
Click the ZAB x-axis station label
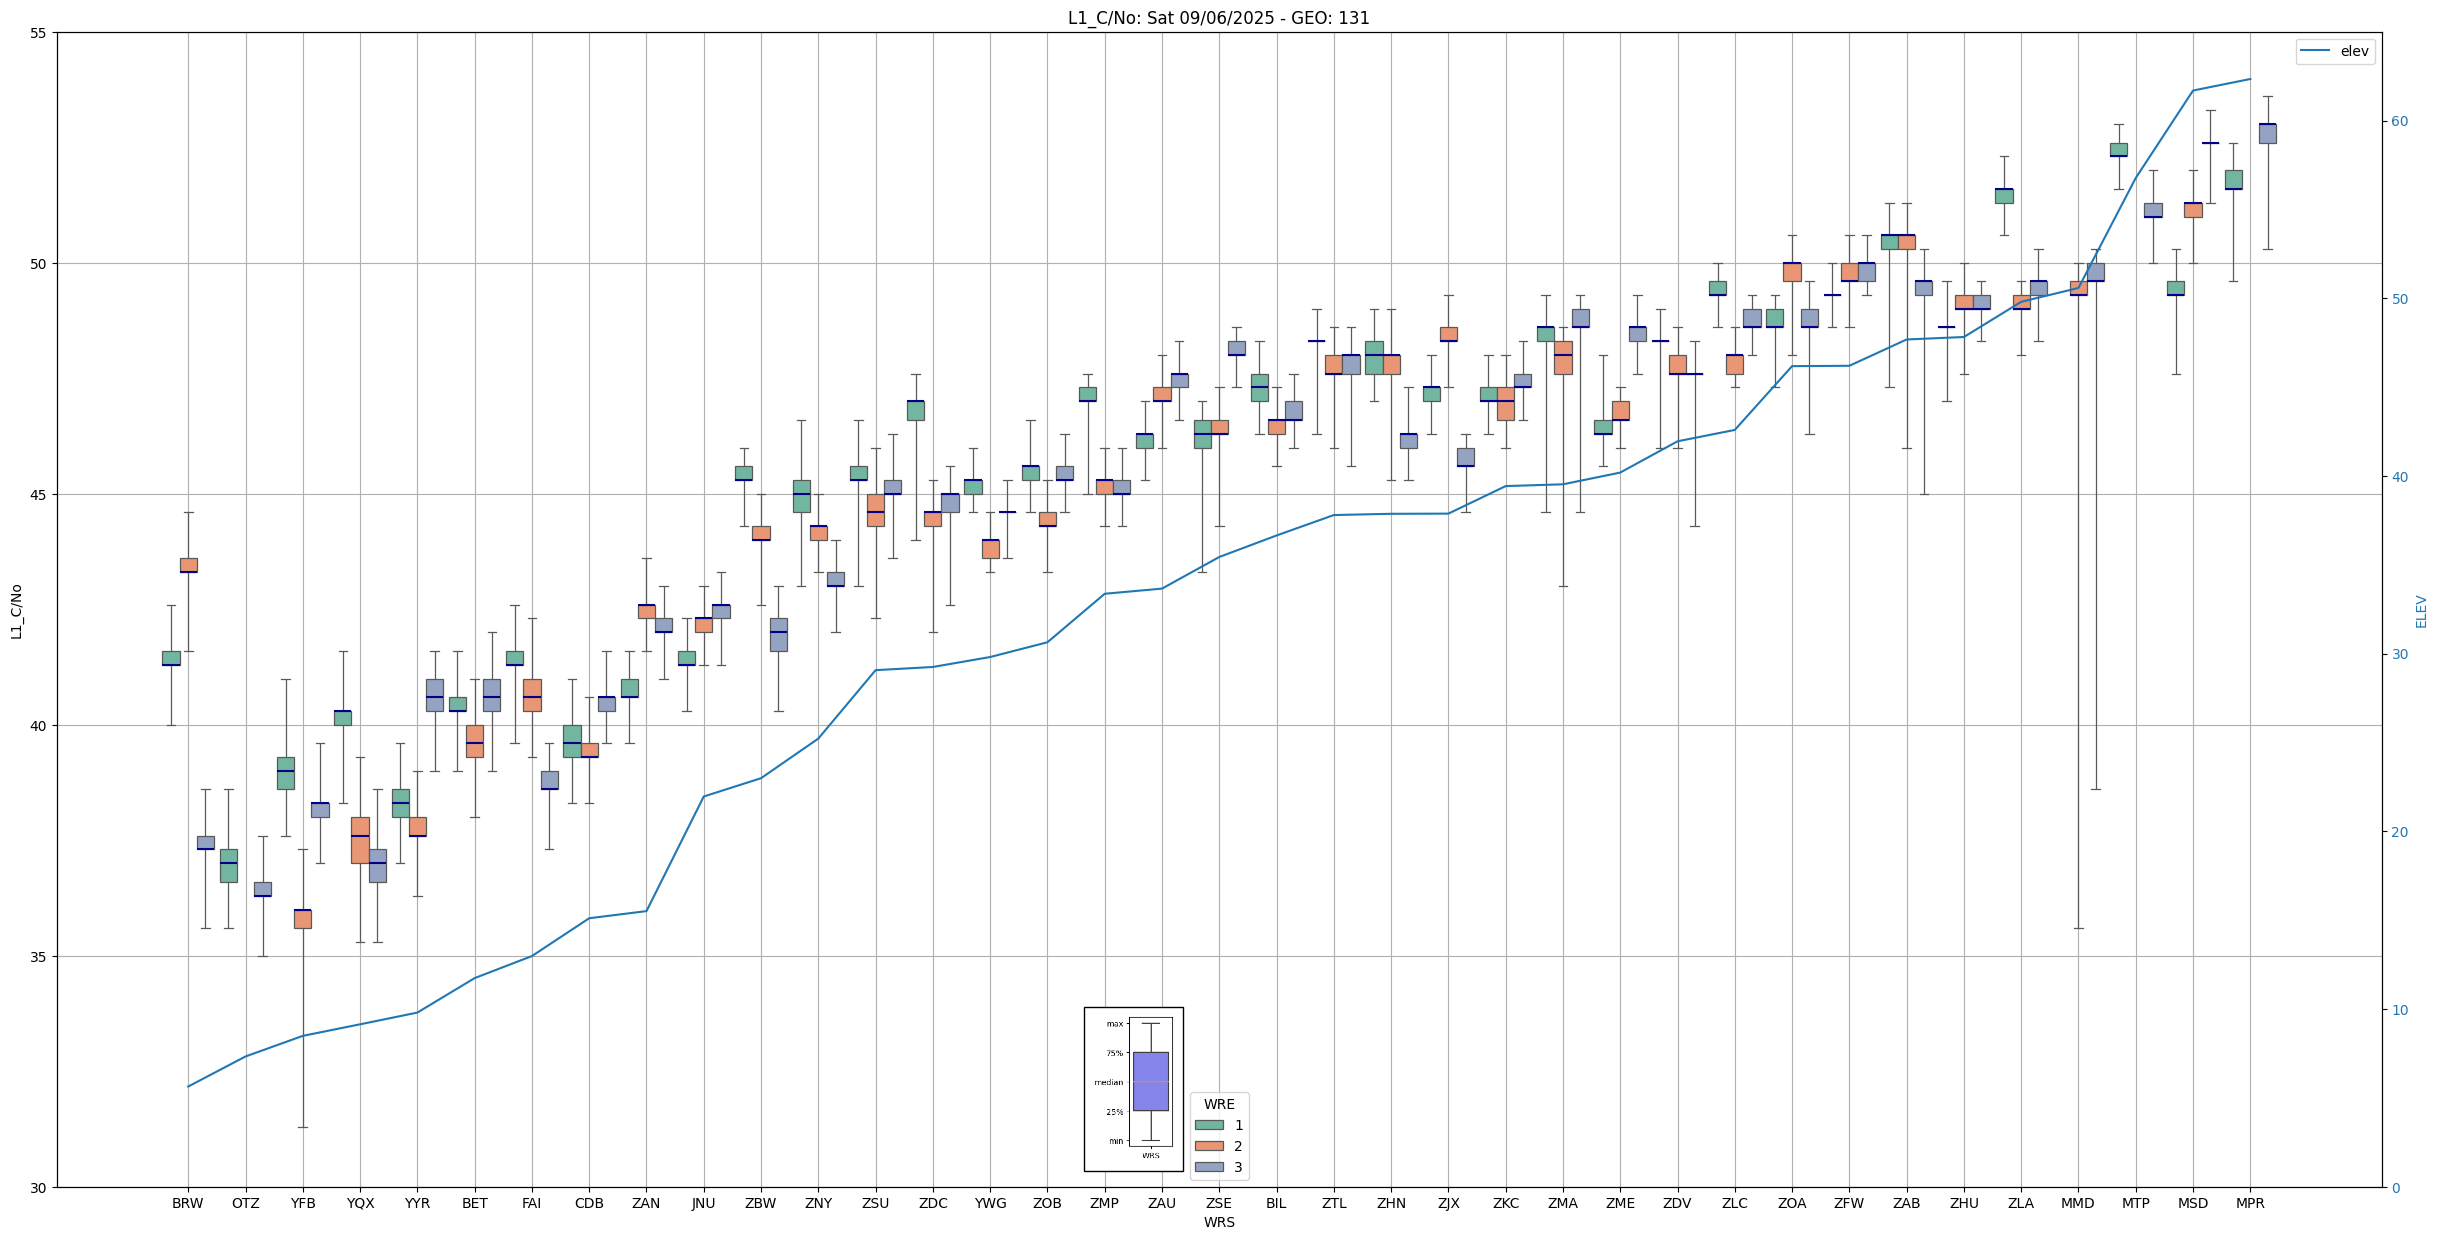pyautogui.click(x=1906, y=1203)
